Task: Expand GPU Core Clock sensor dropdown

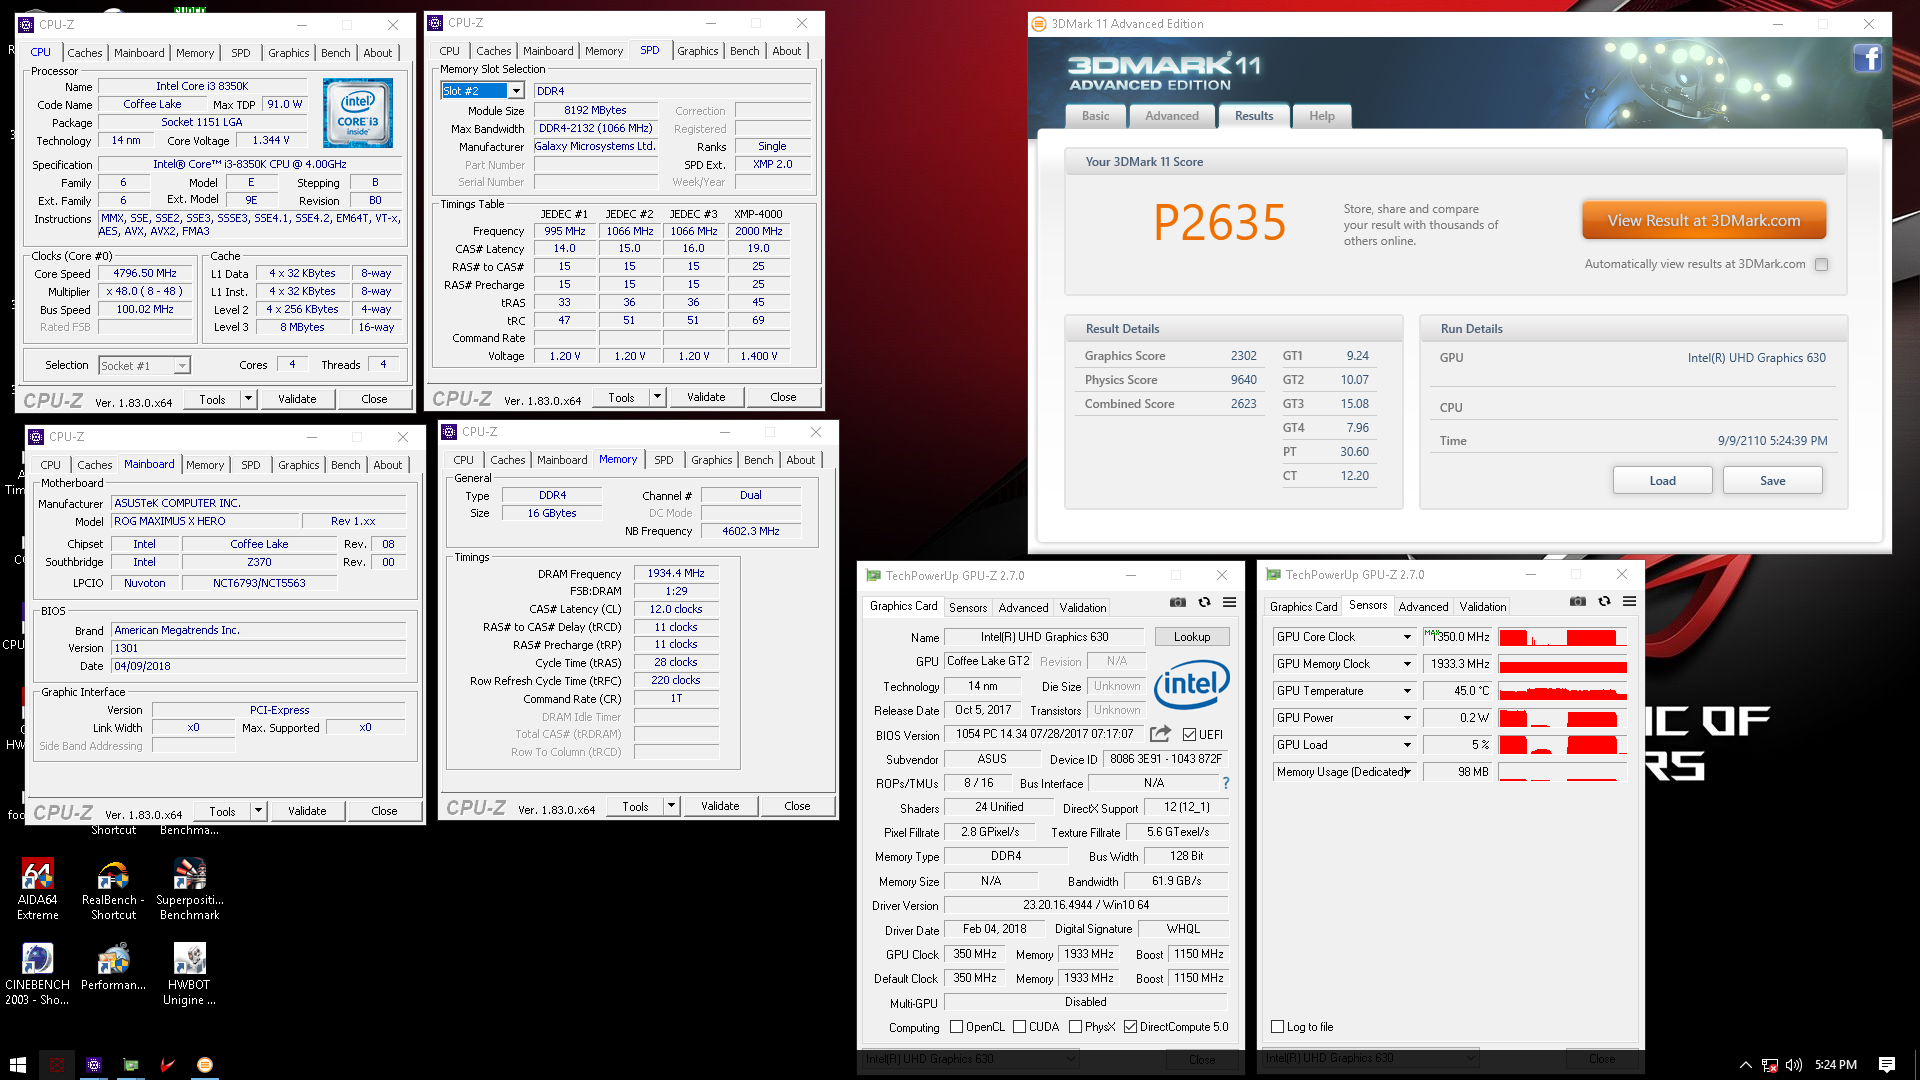Action: (x=1407, y=637)
